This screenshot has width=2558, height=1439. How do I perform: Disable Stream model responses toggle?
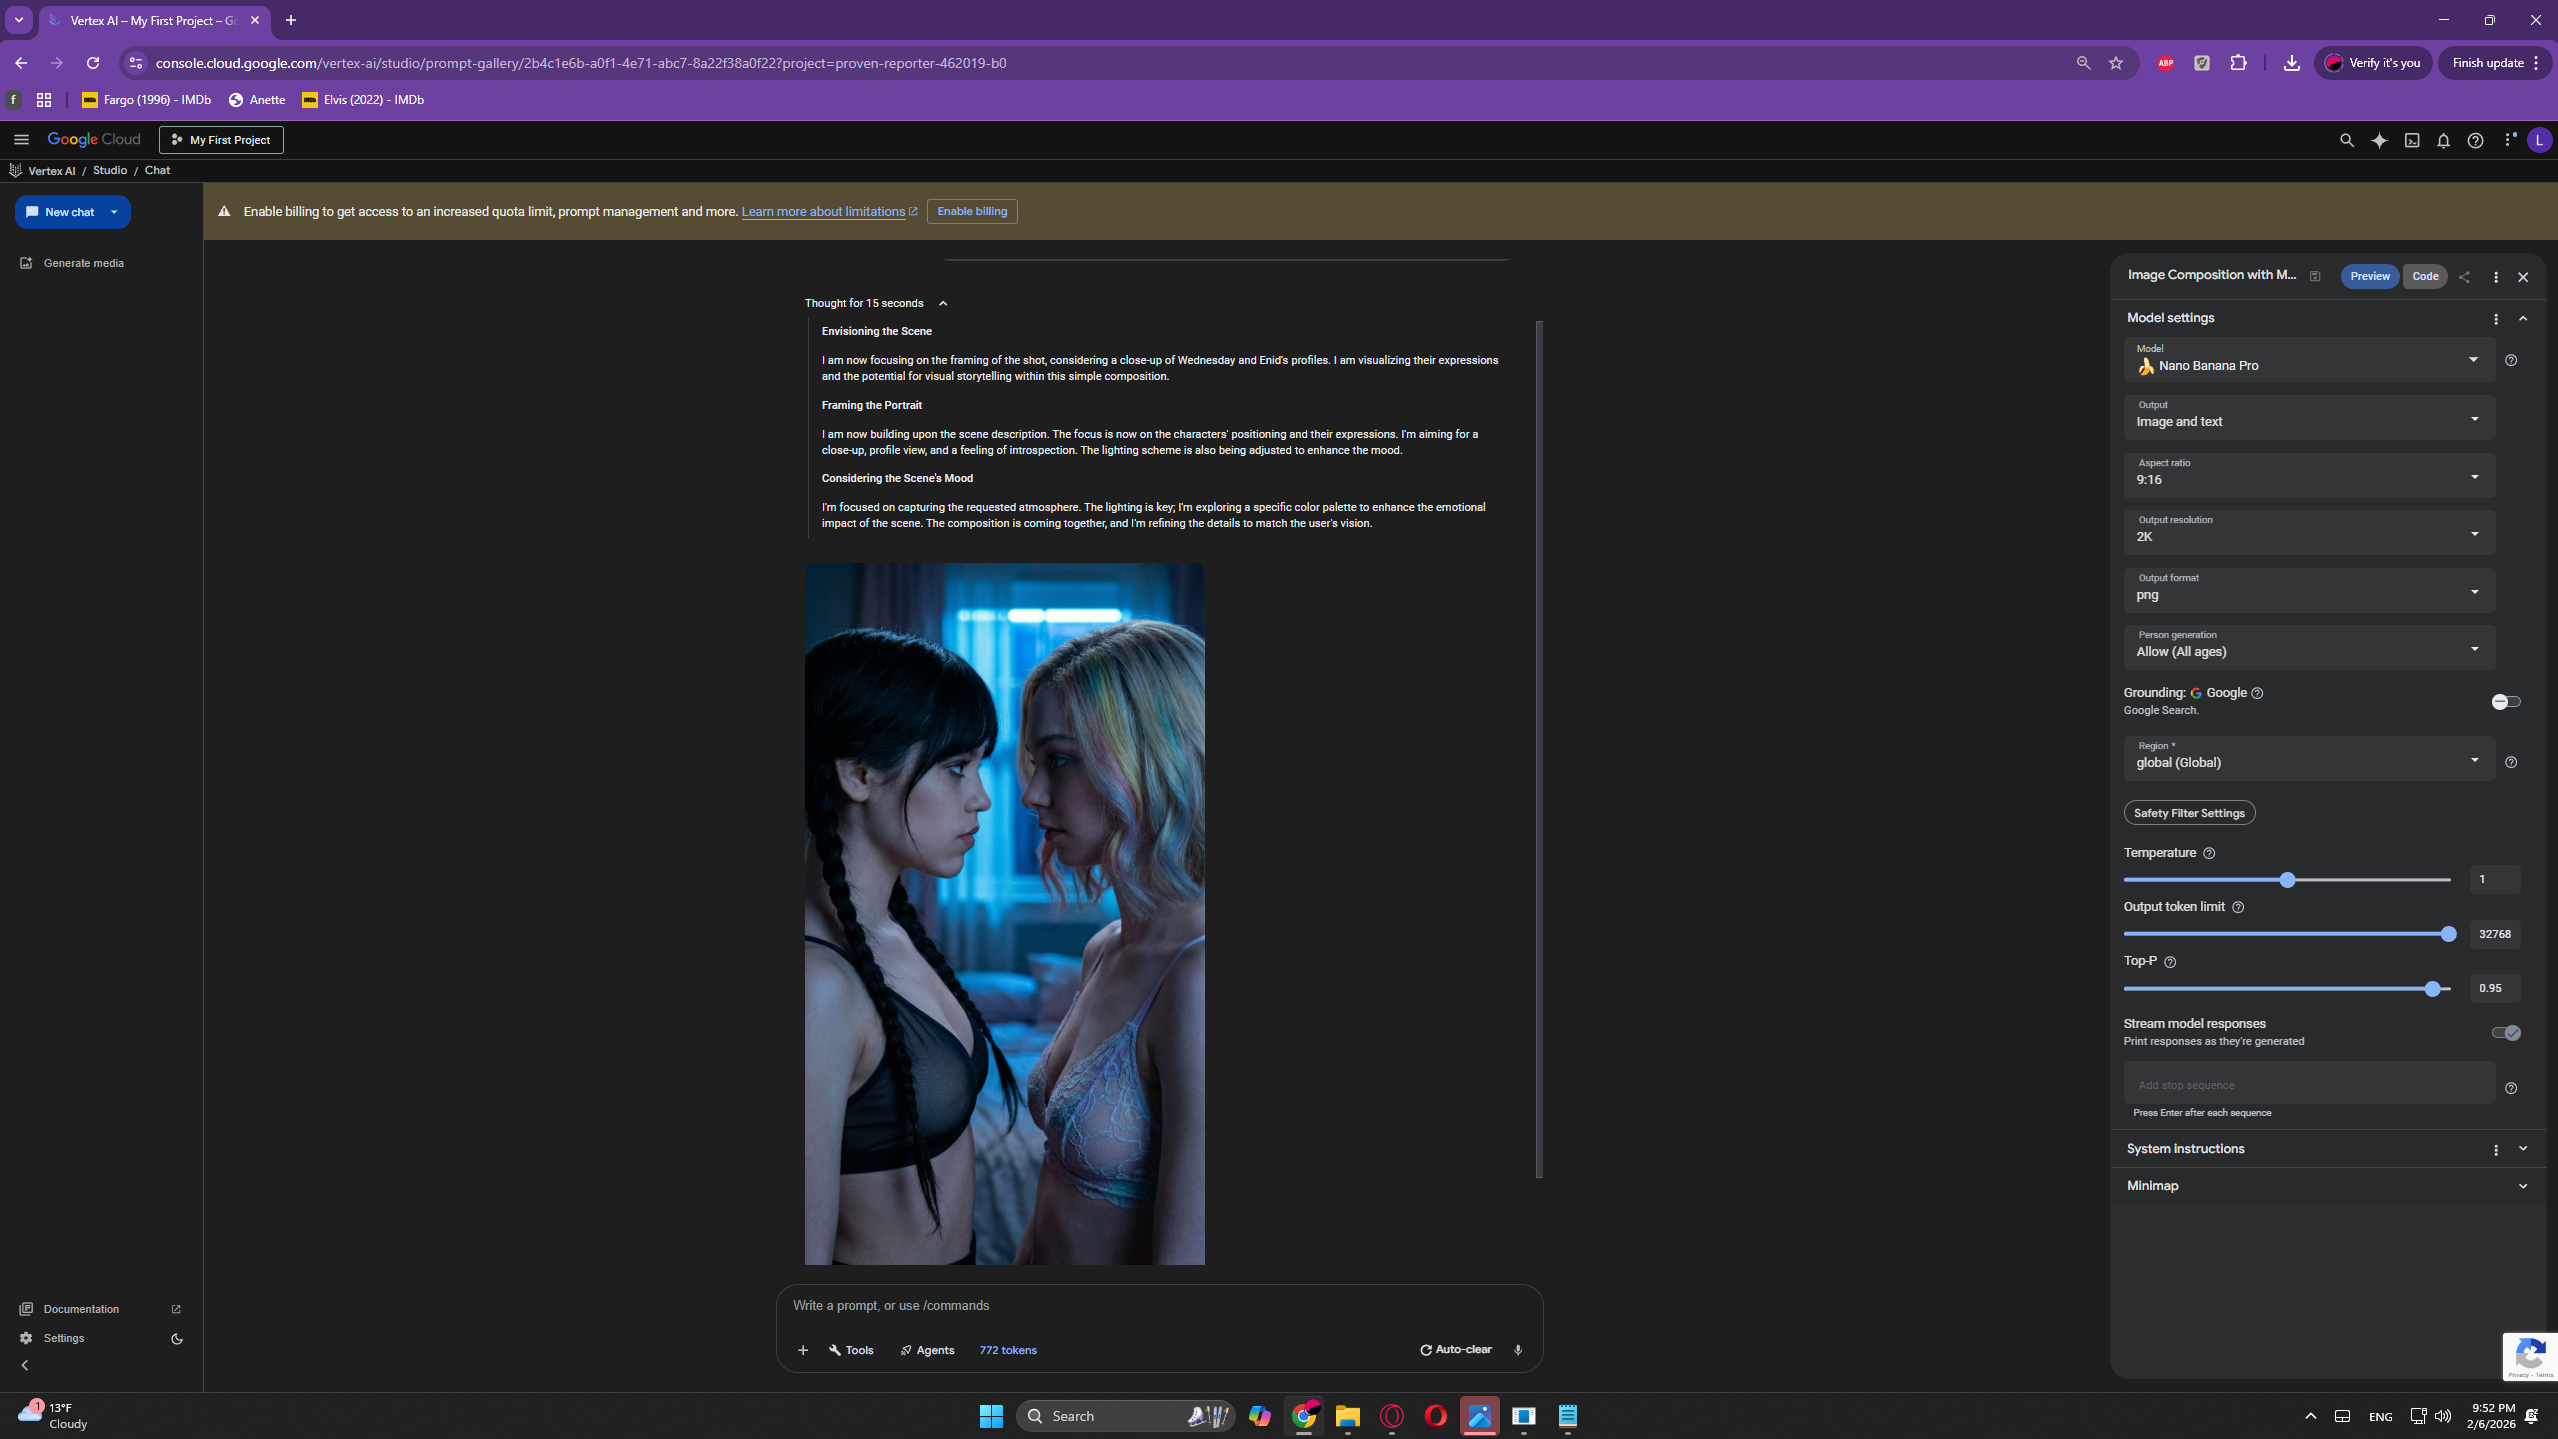pos(2505,1033)
